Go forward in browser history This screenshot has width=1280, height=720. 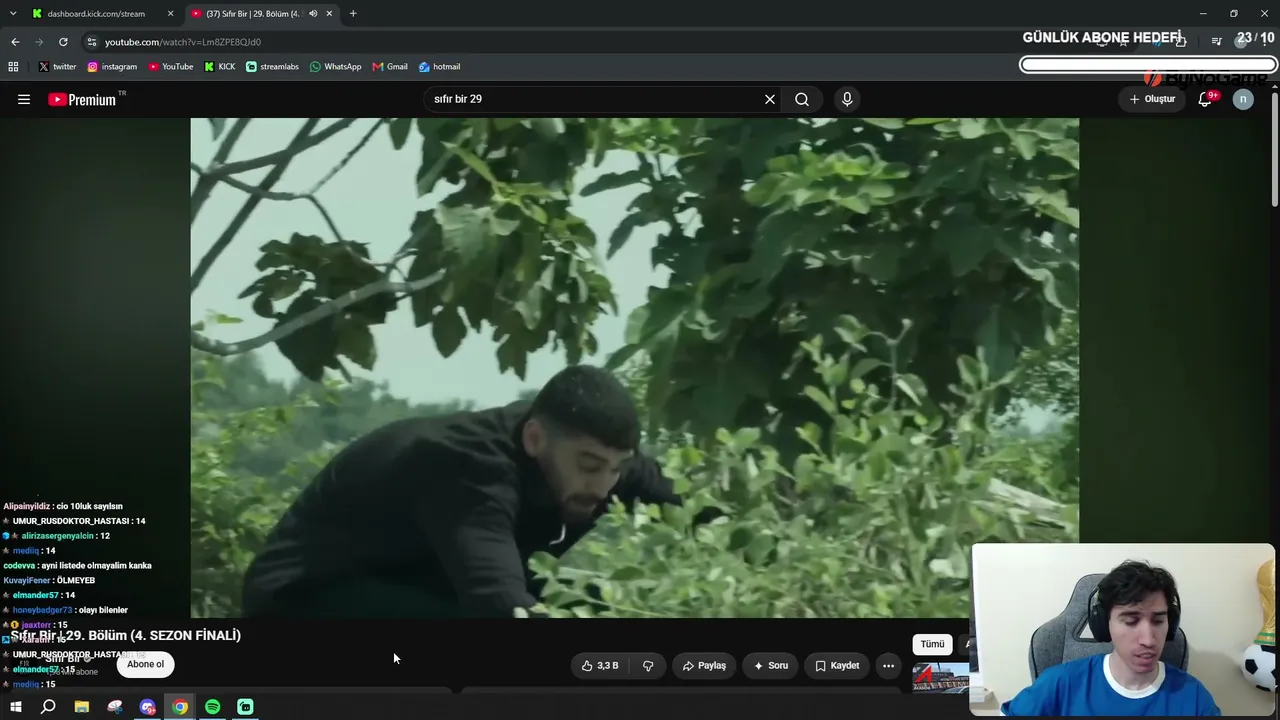pos(39,42)
